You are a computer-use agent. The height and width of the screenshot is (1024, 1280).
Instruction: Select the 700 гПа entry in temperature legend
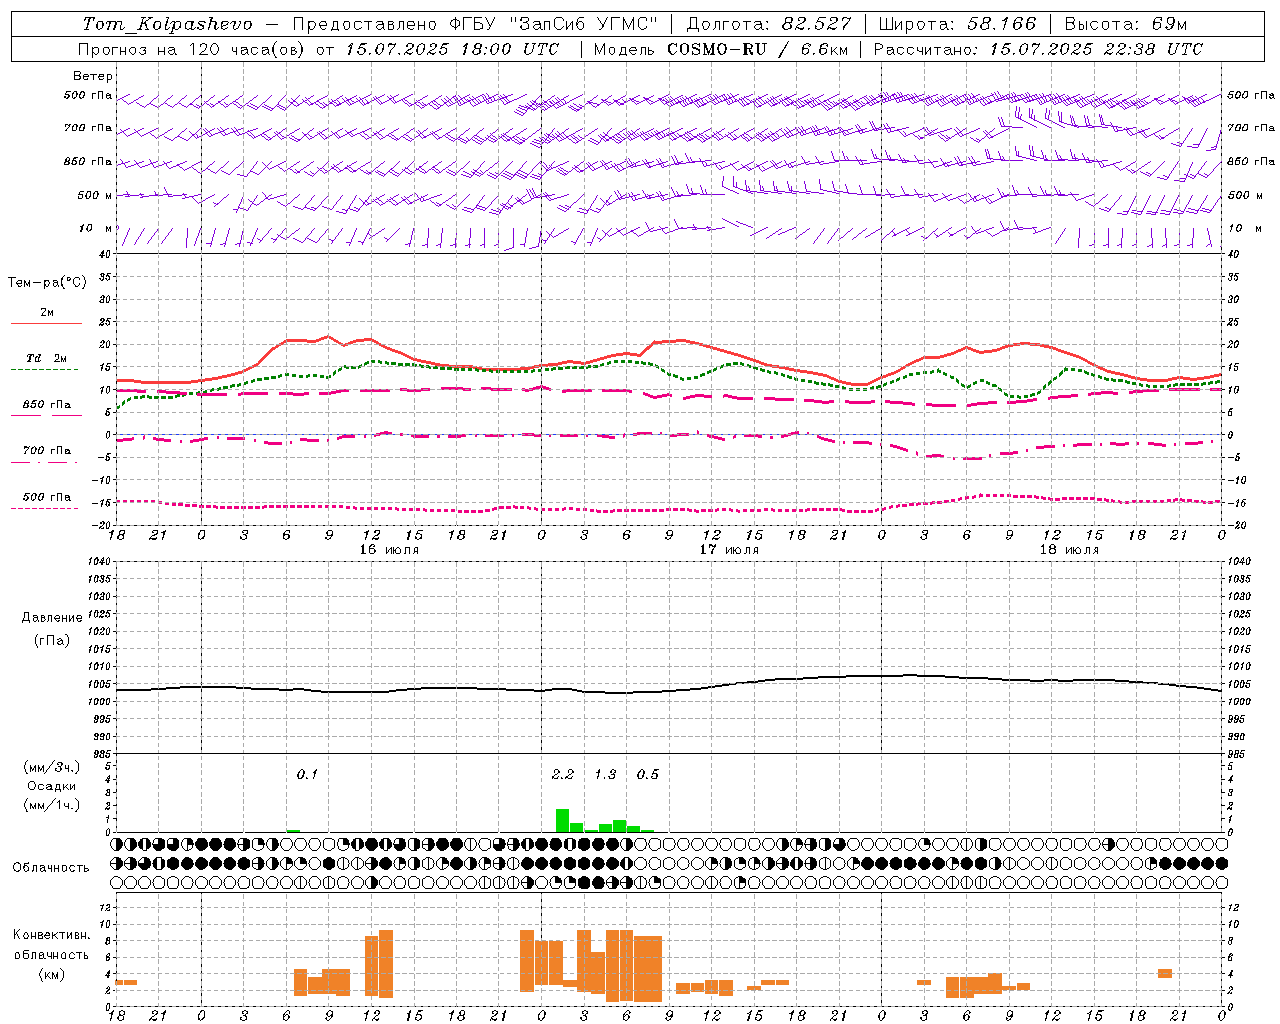pyautogui.click(x=47, y=451)
